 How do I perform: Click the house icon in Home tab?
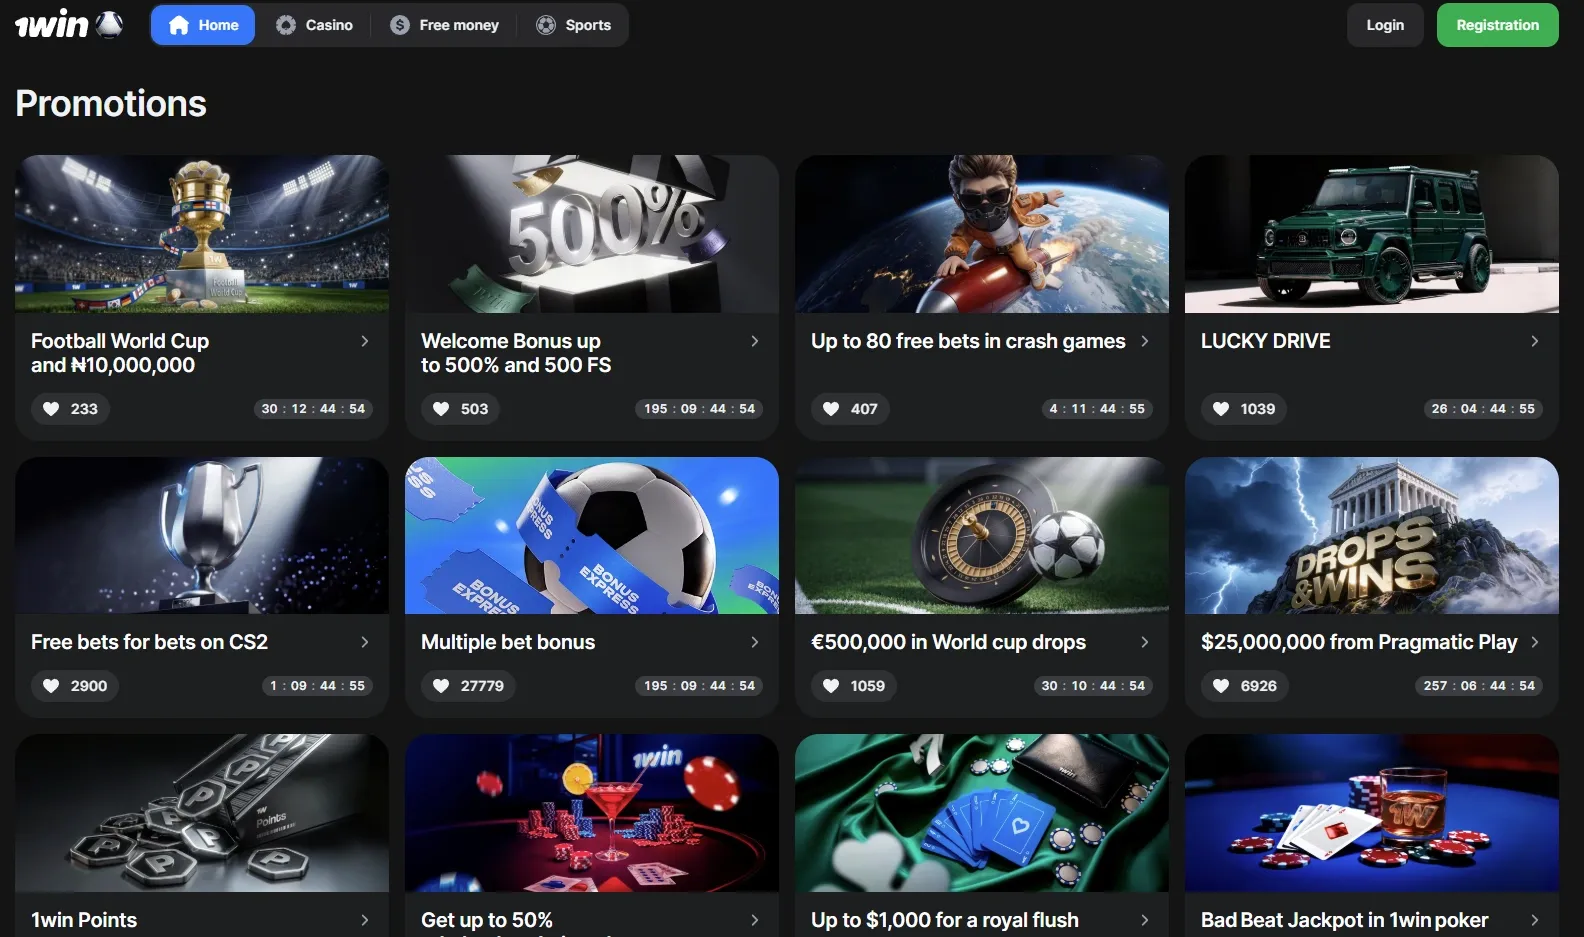(x=179, y=25)
